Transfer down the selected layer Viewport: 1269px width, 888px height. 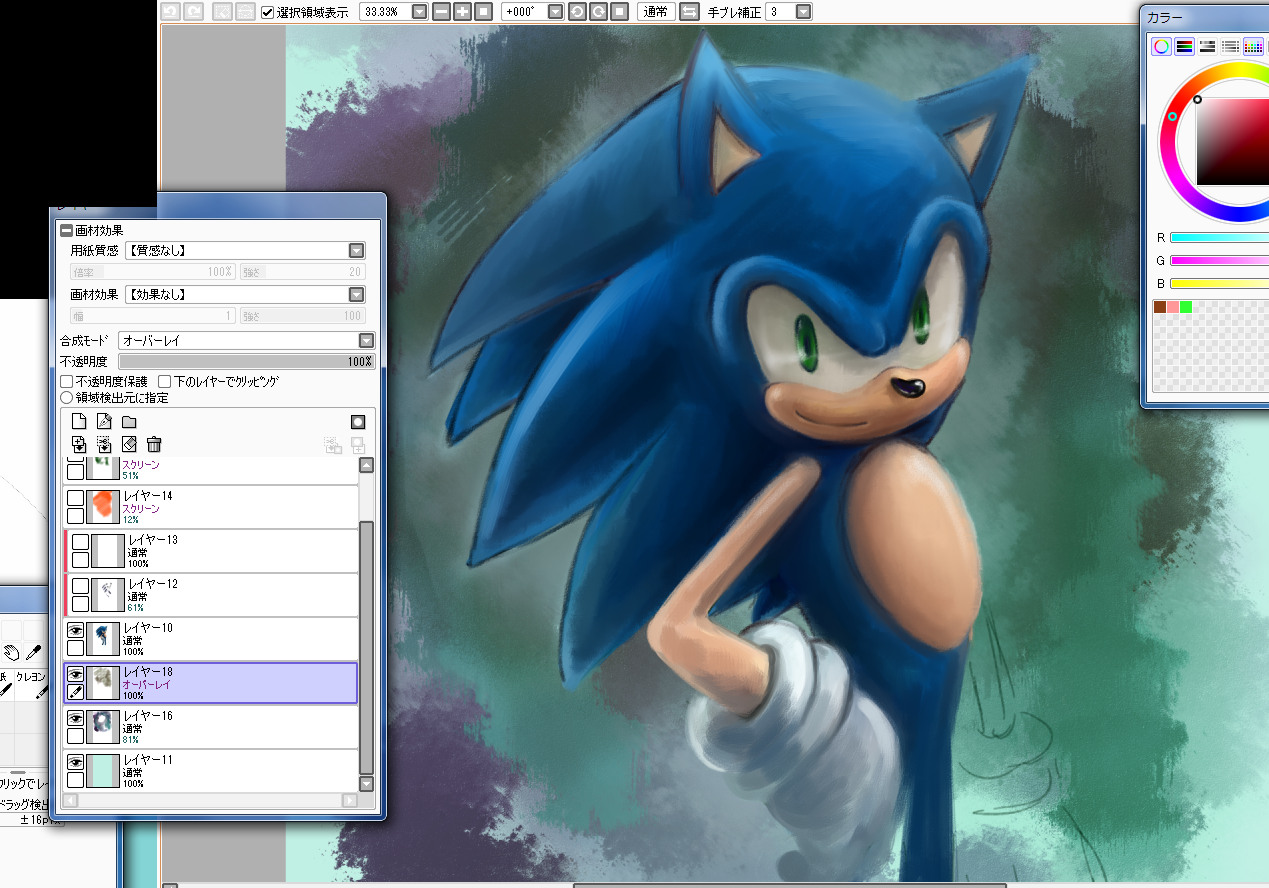pyautogui.click(x=79, y=444)
